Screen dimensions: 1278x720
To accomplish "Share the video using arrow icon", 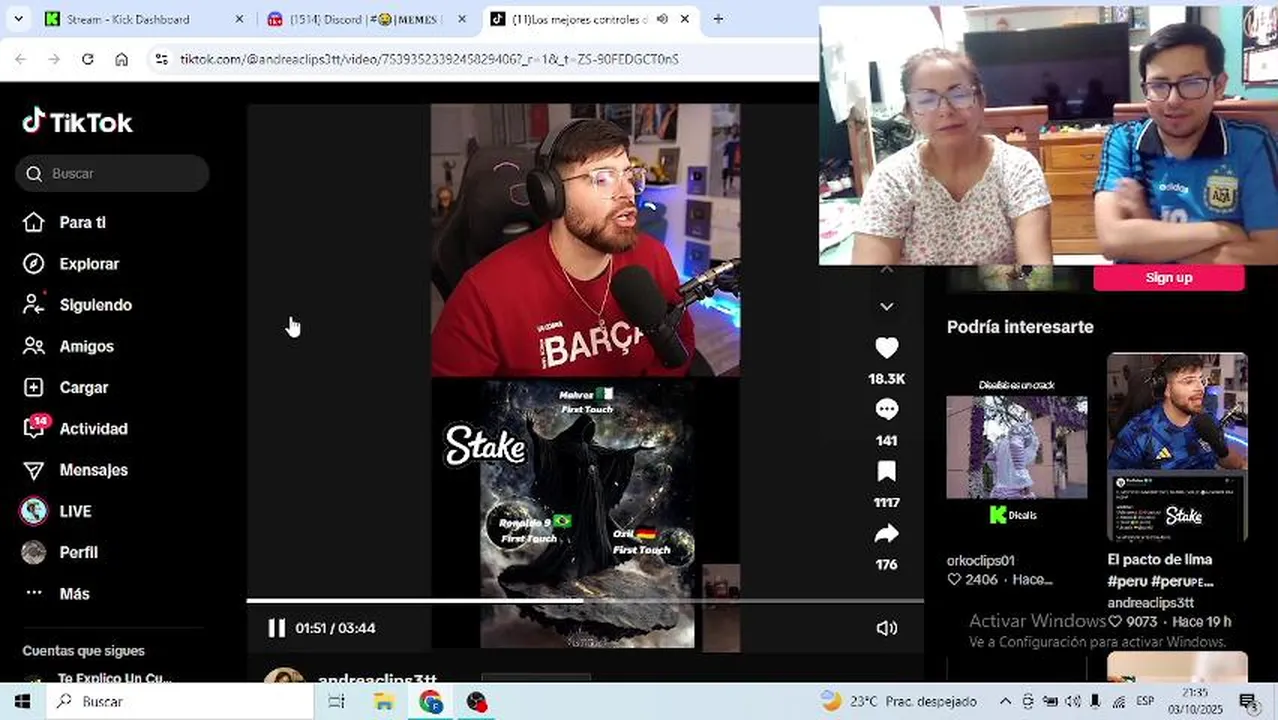I will coord(886,534).
